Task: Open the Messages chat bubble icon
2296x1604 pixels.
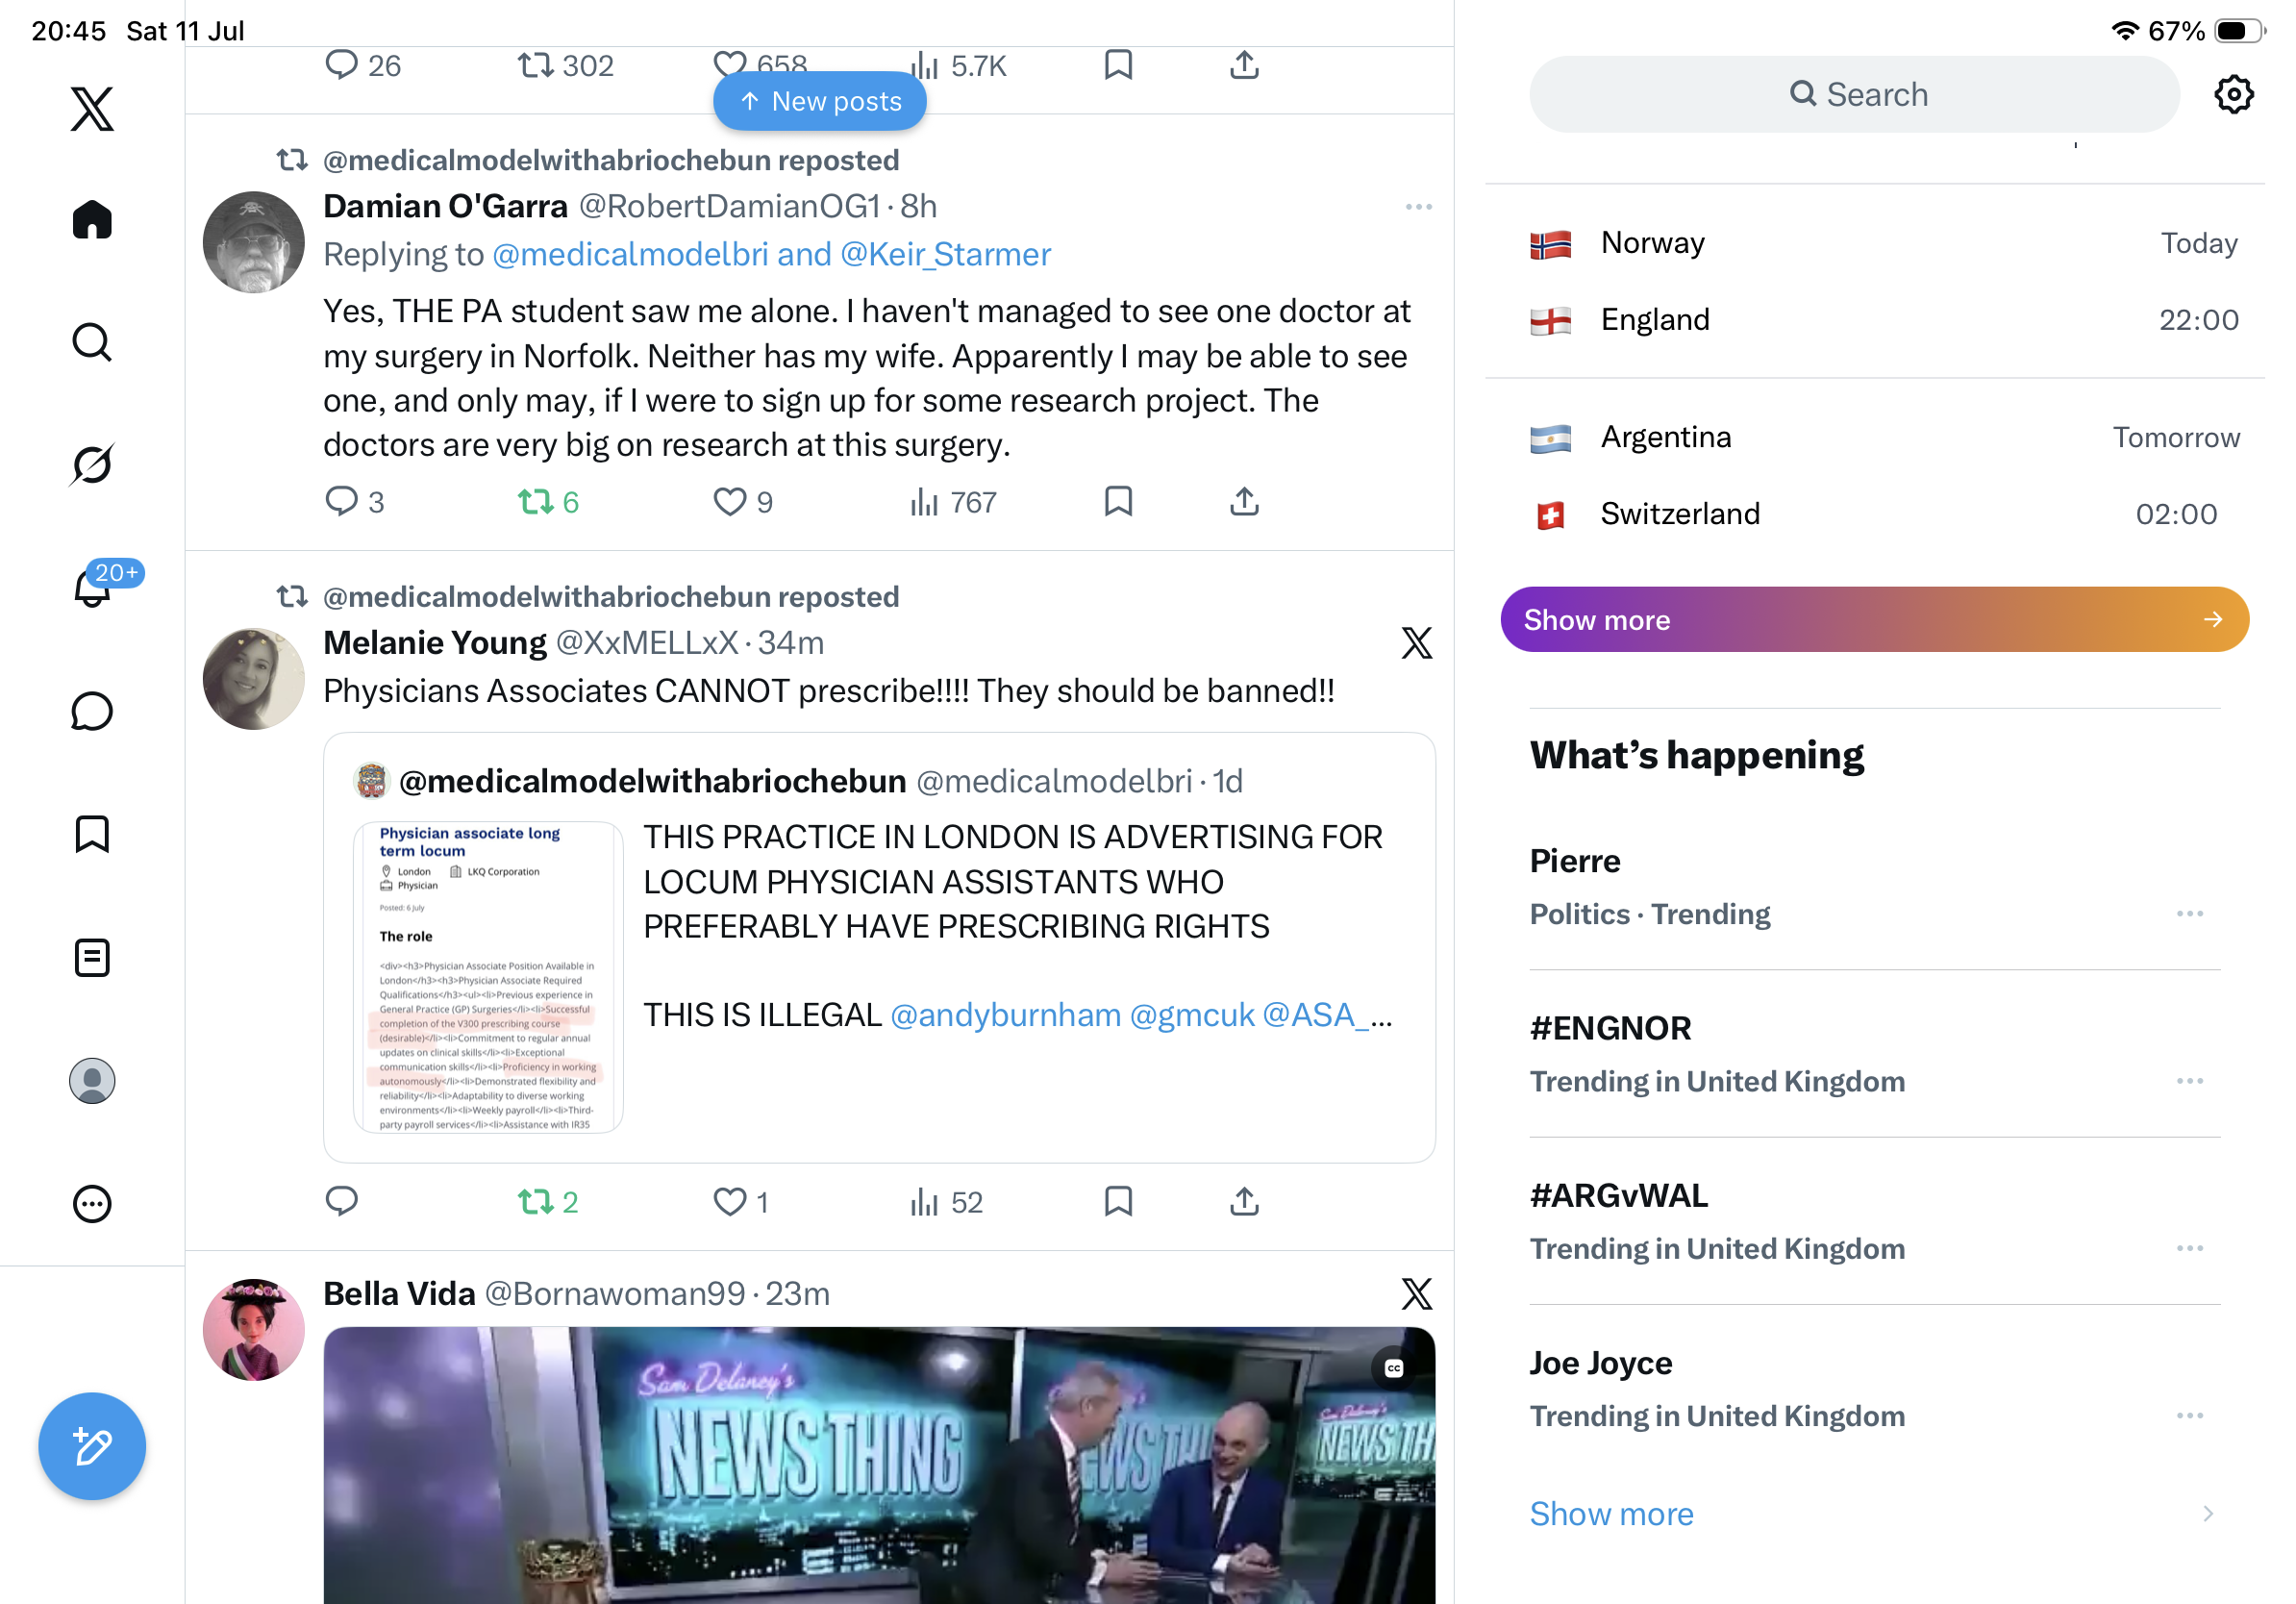Action: point(92,711)
